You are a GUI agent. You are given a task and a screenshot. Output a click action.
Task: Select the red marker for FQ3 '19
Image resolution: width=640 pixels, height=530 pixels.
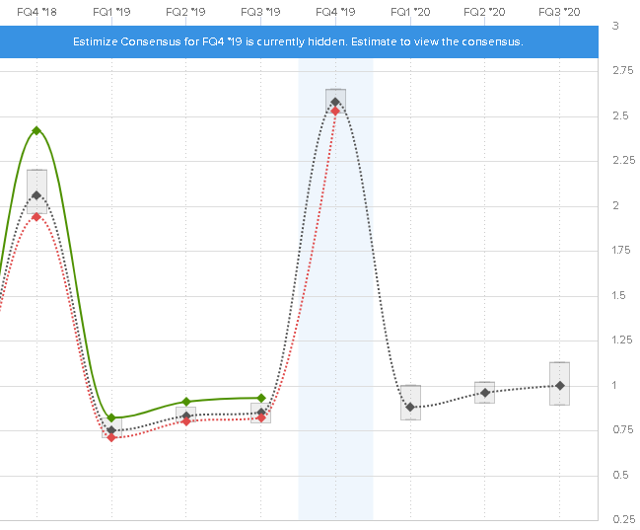pos(261,418)
